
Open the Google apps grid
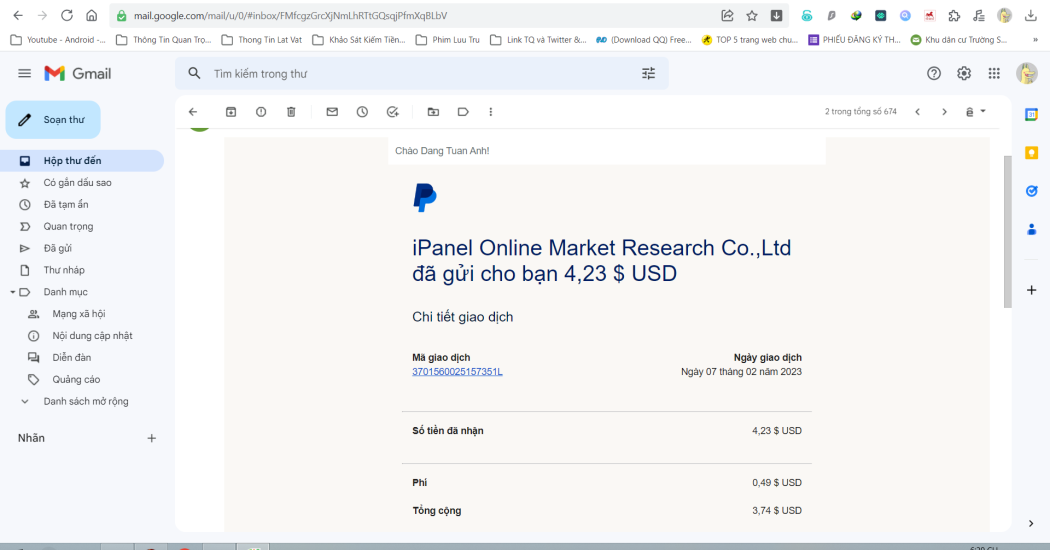994,74
